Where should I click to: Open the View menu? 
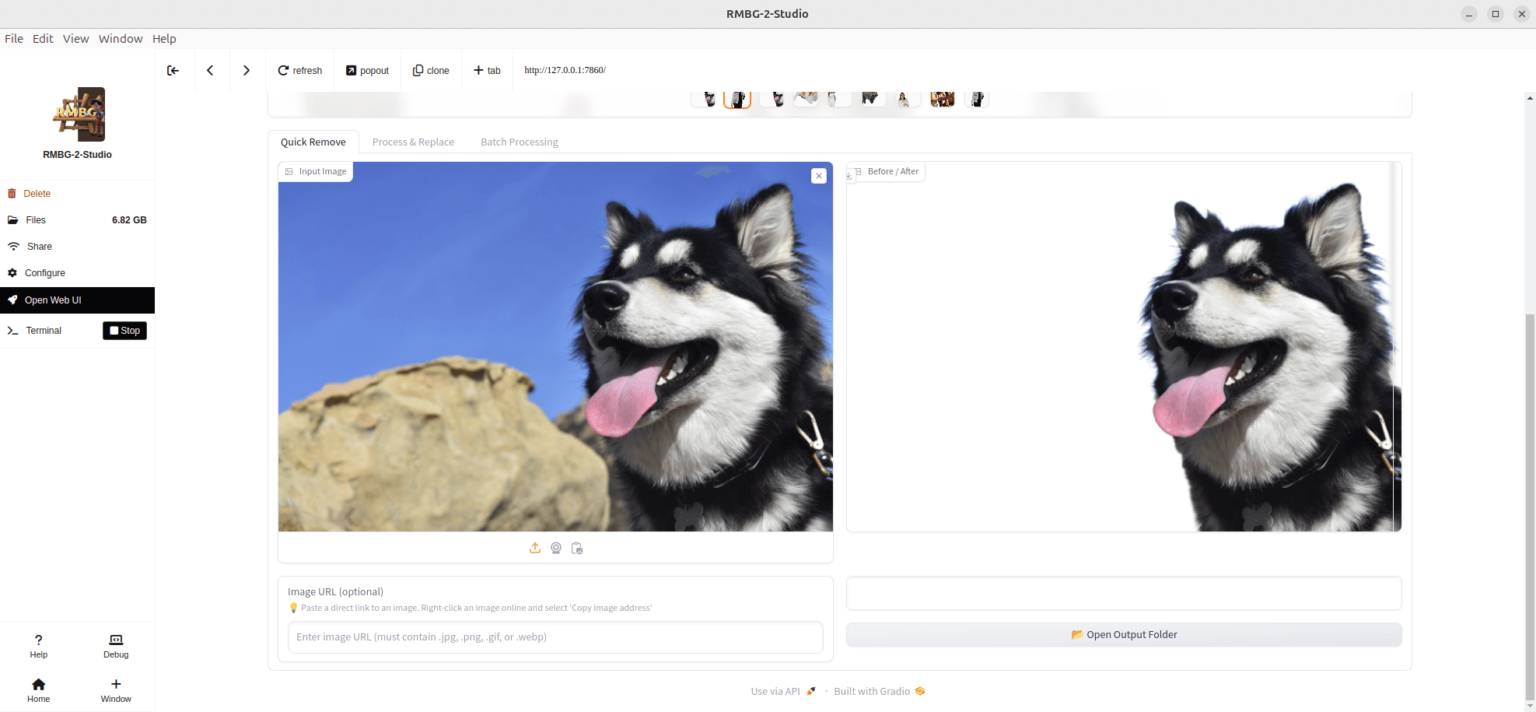pyautogui.click(x=76, y=38)
